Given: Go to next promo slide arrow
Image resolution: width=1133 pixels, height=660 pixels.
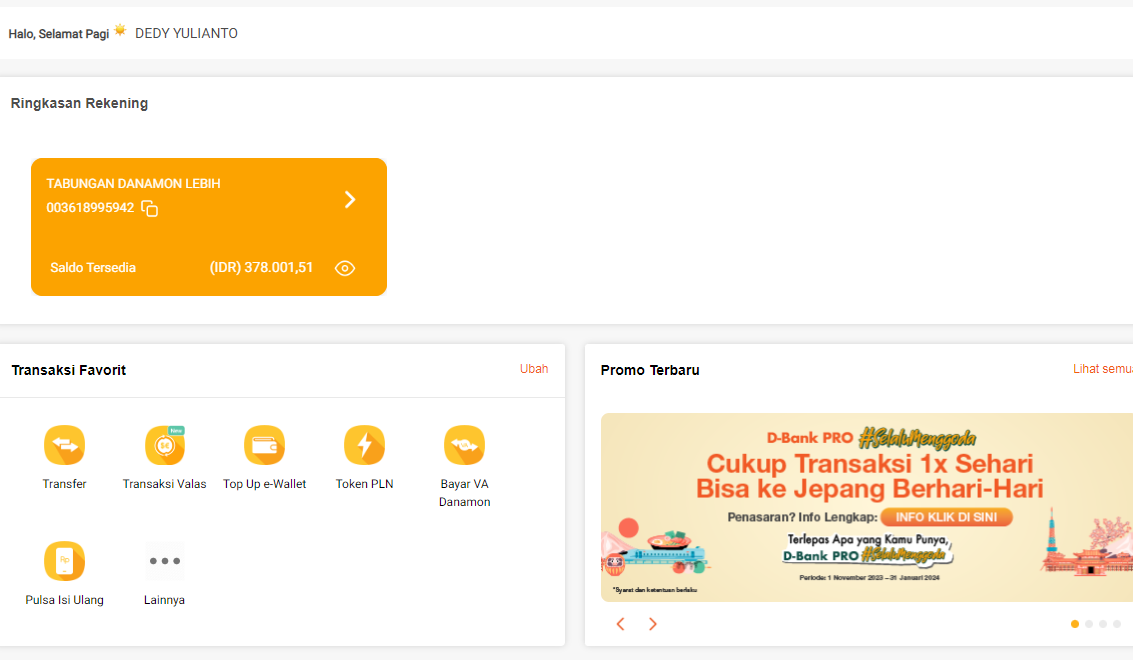Looking at the screenshot, I should tap(652, 624).
